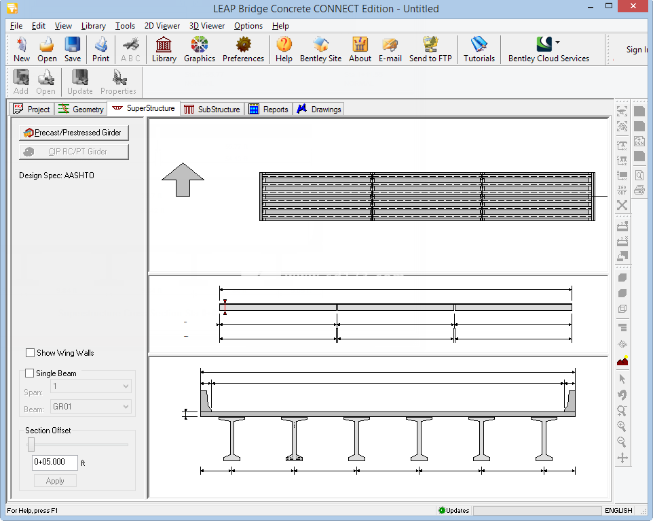This screenshot has height=526, width=661.
Task: Click the second-row Open icon beside Add
Action: pyautogui.click(x=46, y=82)
